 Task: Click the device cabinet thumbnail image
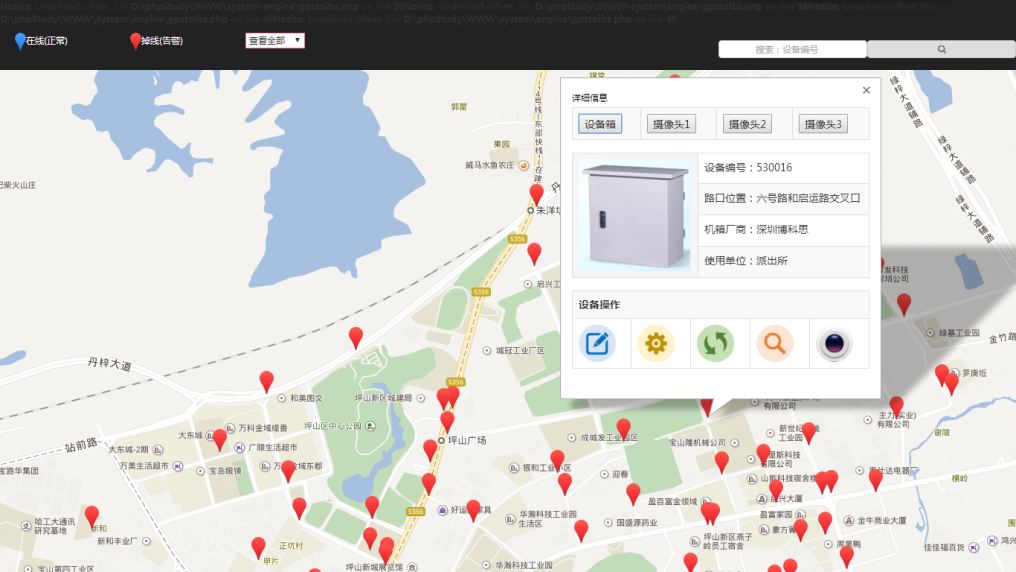point(635,215)
